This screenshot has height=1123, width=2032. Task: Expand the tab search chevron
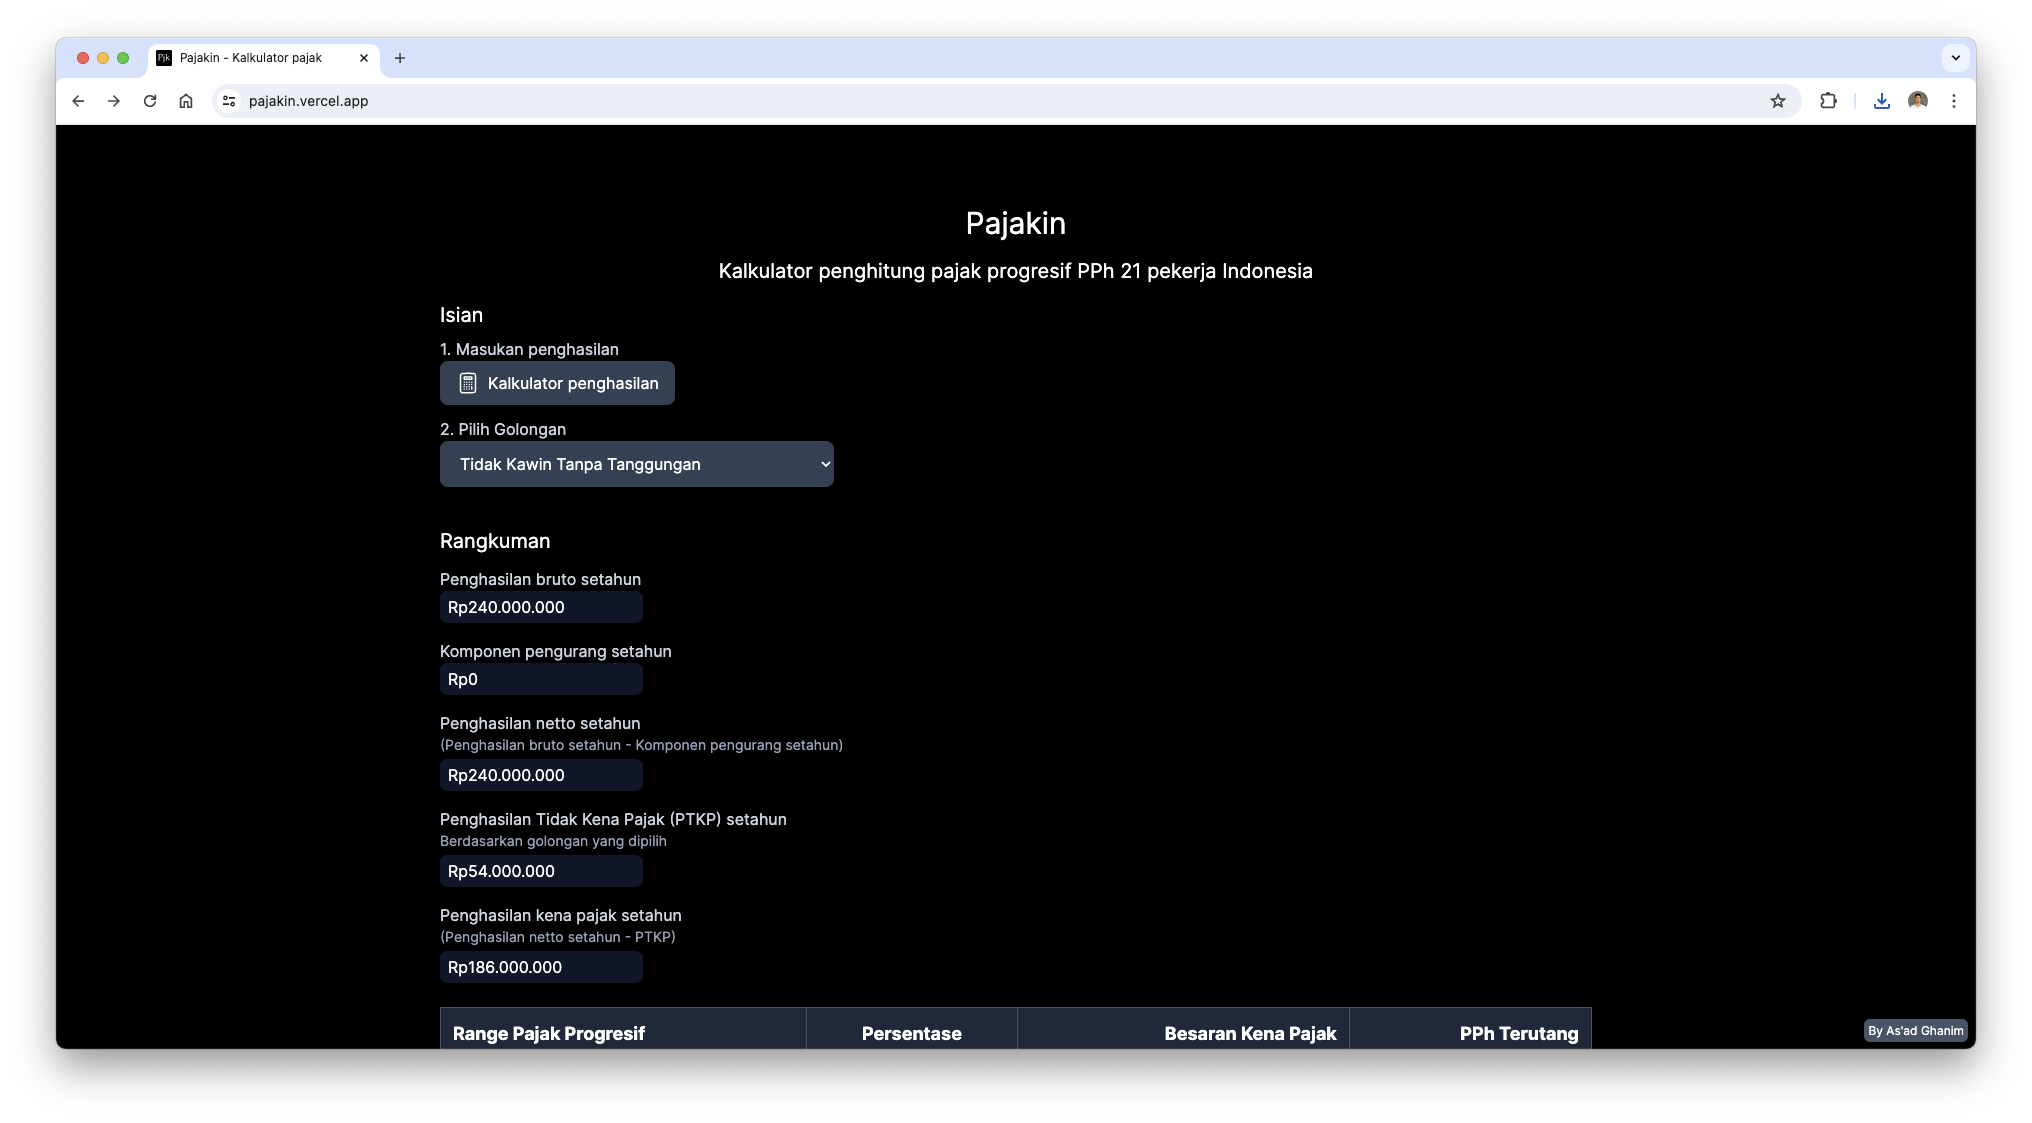pos(1955,58)
